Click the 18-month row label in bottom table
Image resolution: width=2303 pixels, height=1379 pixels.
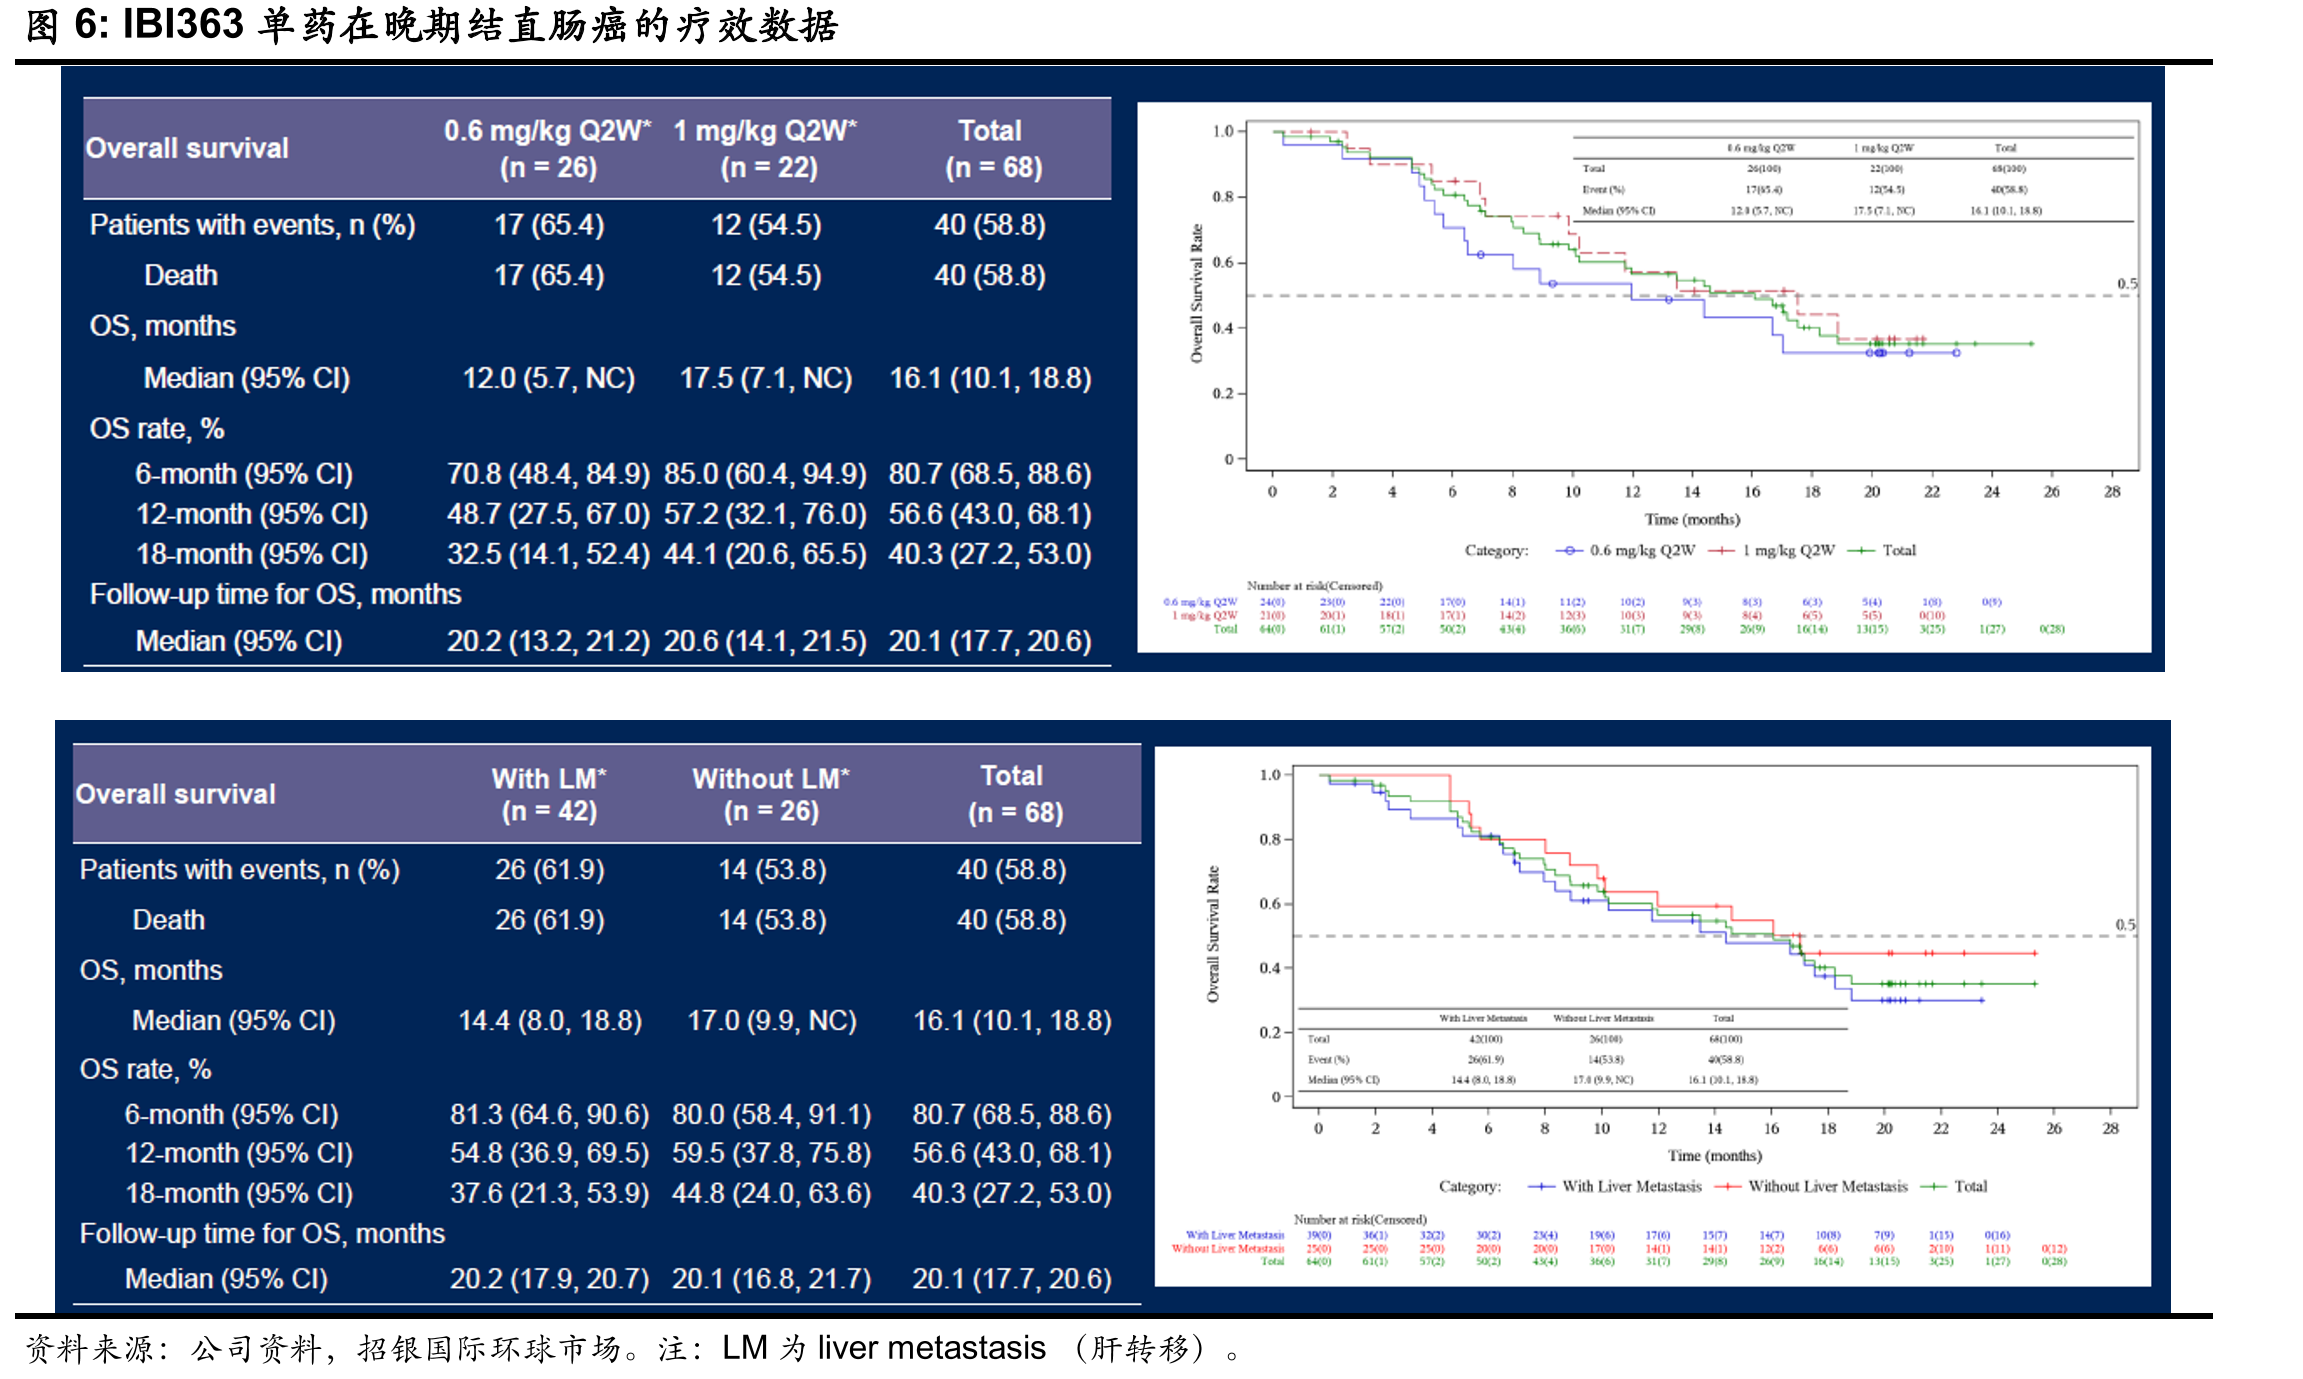[x=239, y=1193]
